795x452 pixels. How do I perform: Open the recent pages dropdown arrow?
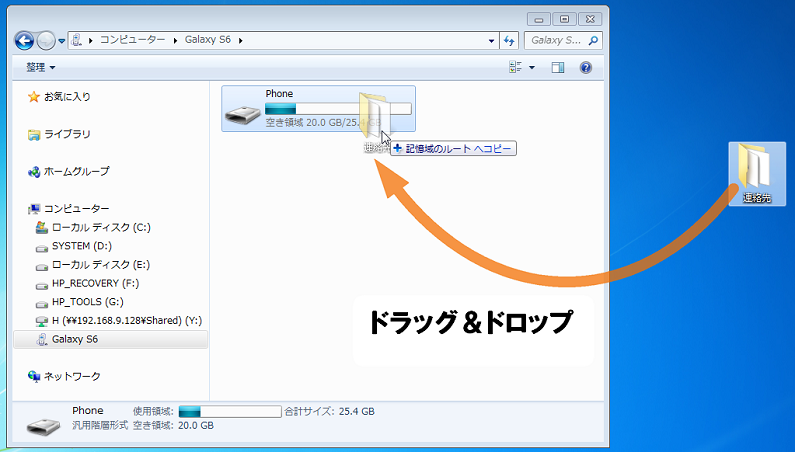pos(61,41)
